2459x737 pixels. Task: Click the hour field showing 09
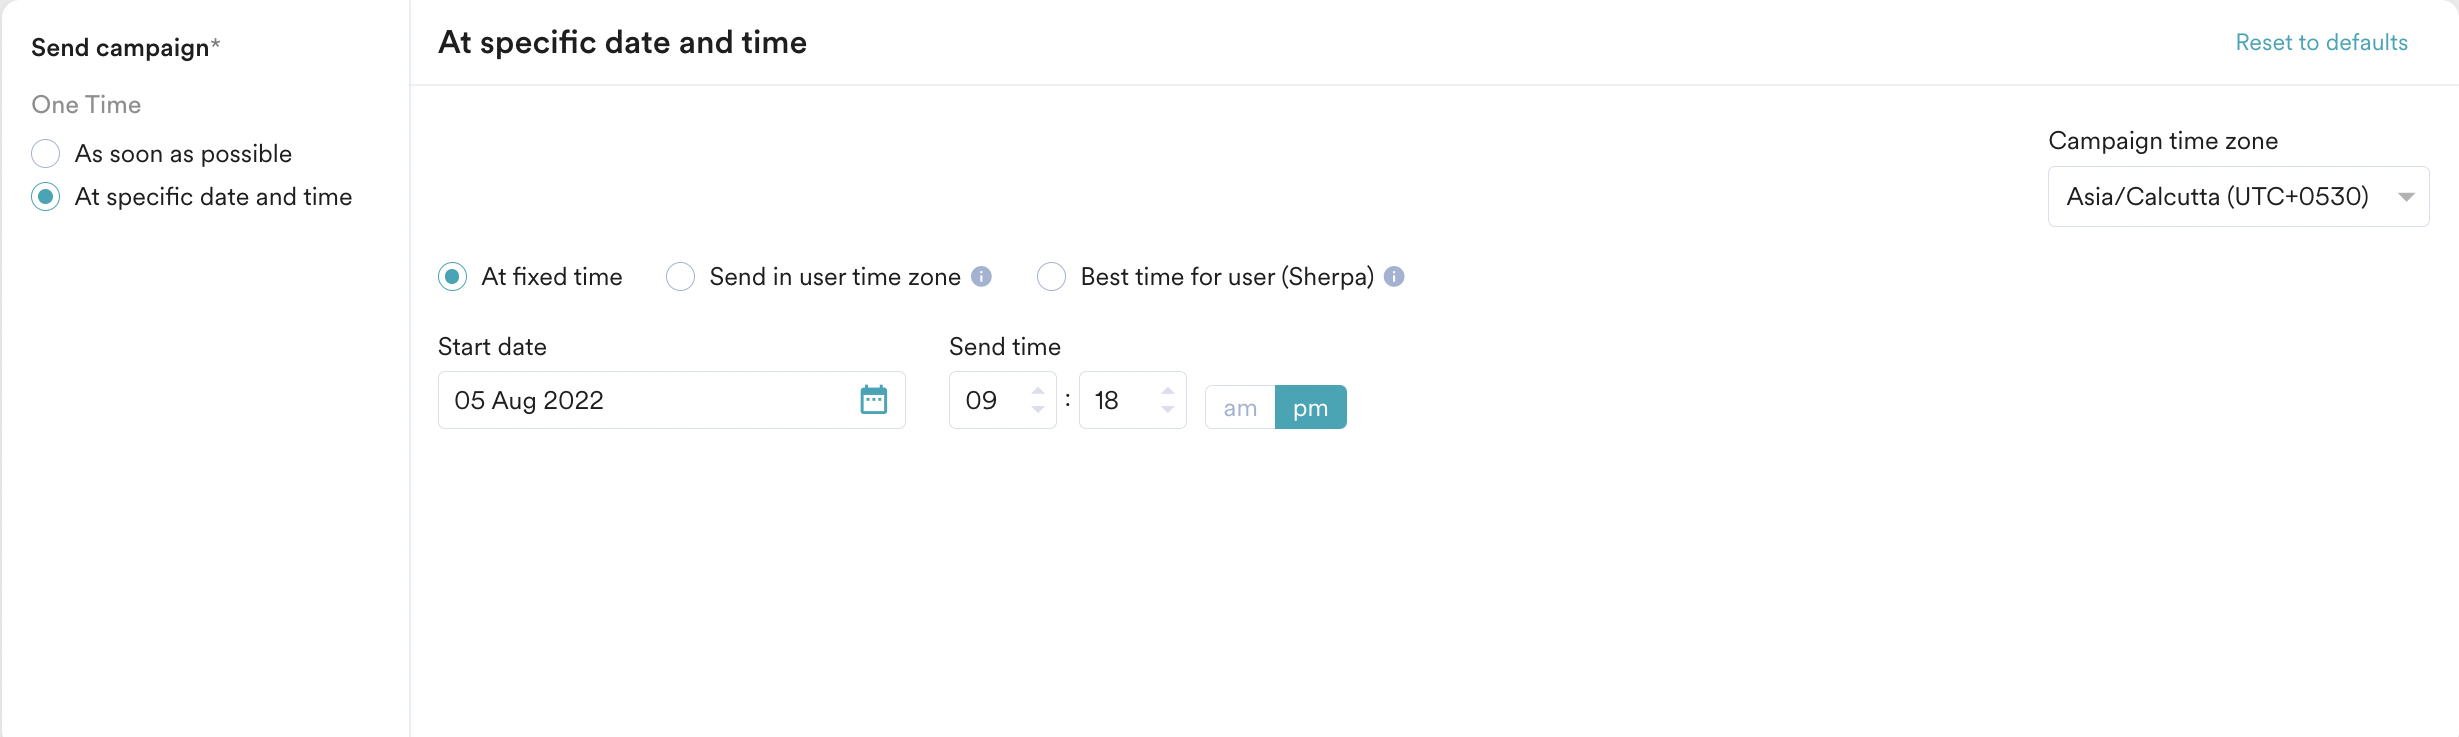pyautogui.click(x=1002, y=400)
